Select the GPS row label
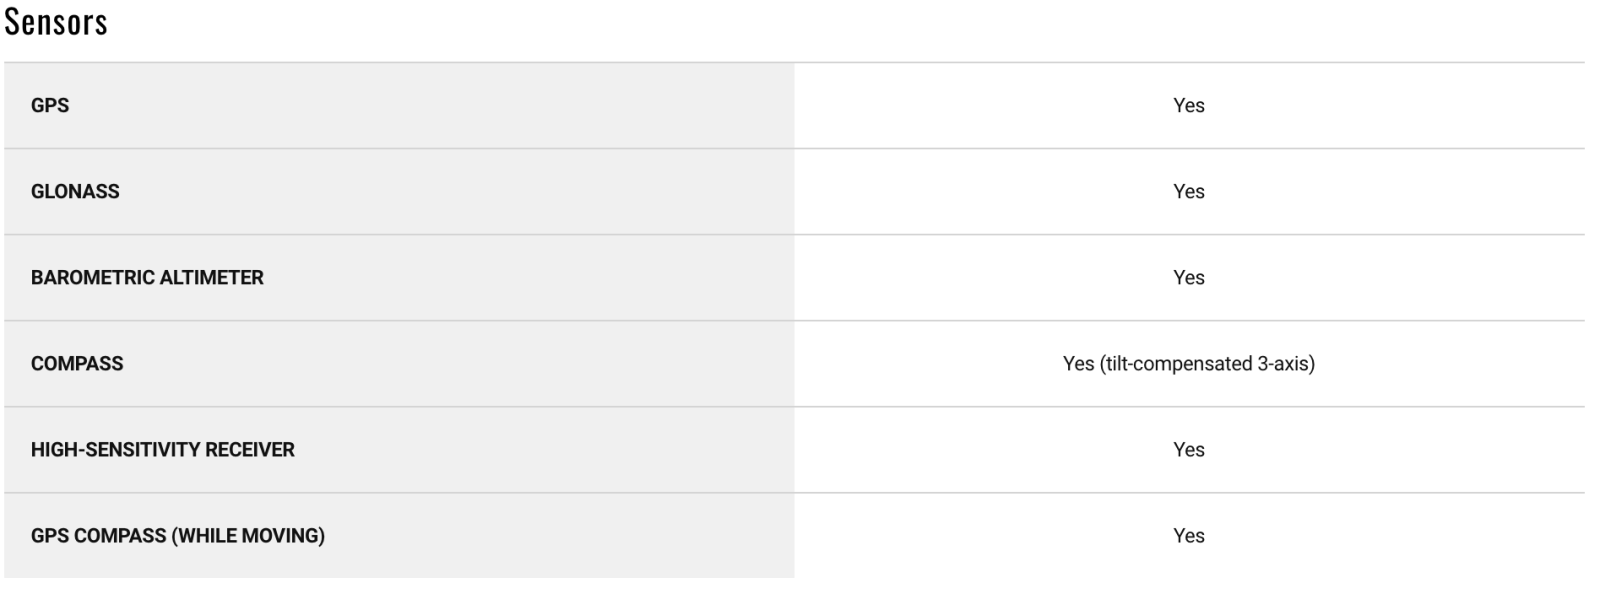 pyautogui.click(x=50, y=106)
